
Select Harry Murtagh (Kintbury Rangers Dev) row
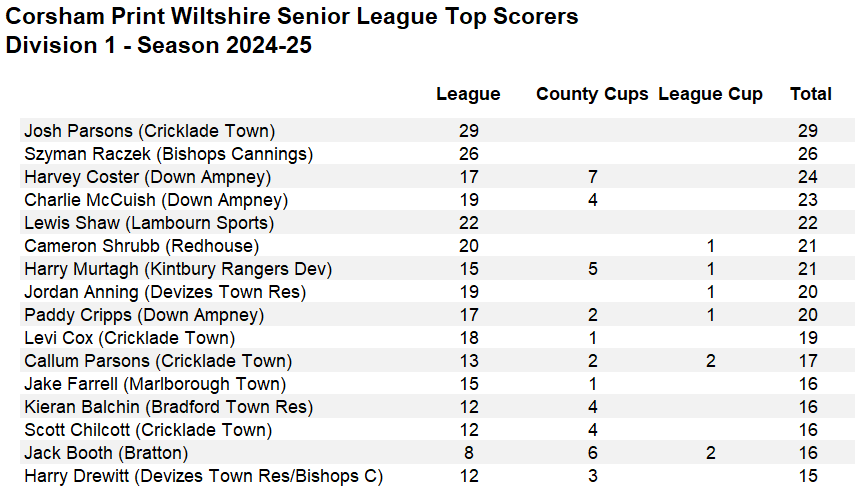coord(437,269)
